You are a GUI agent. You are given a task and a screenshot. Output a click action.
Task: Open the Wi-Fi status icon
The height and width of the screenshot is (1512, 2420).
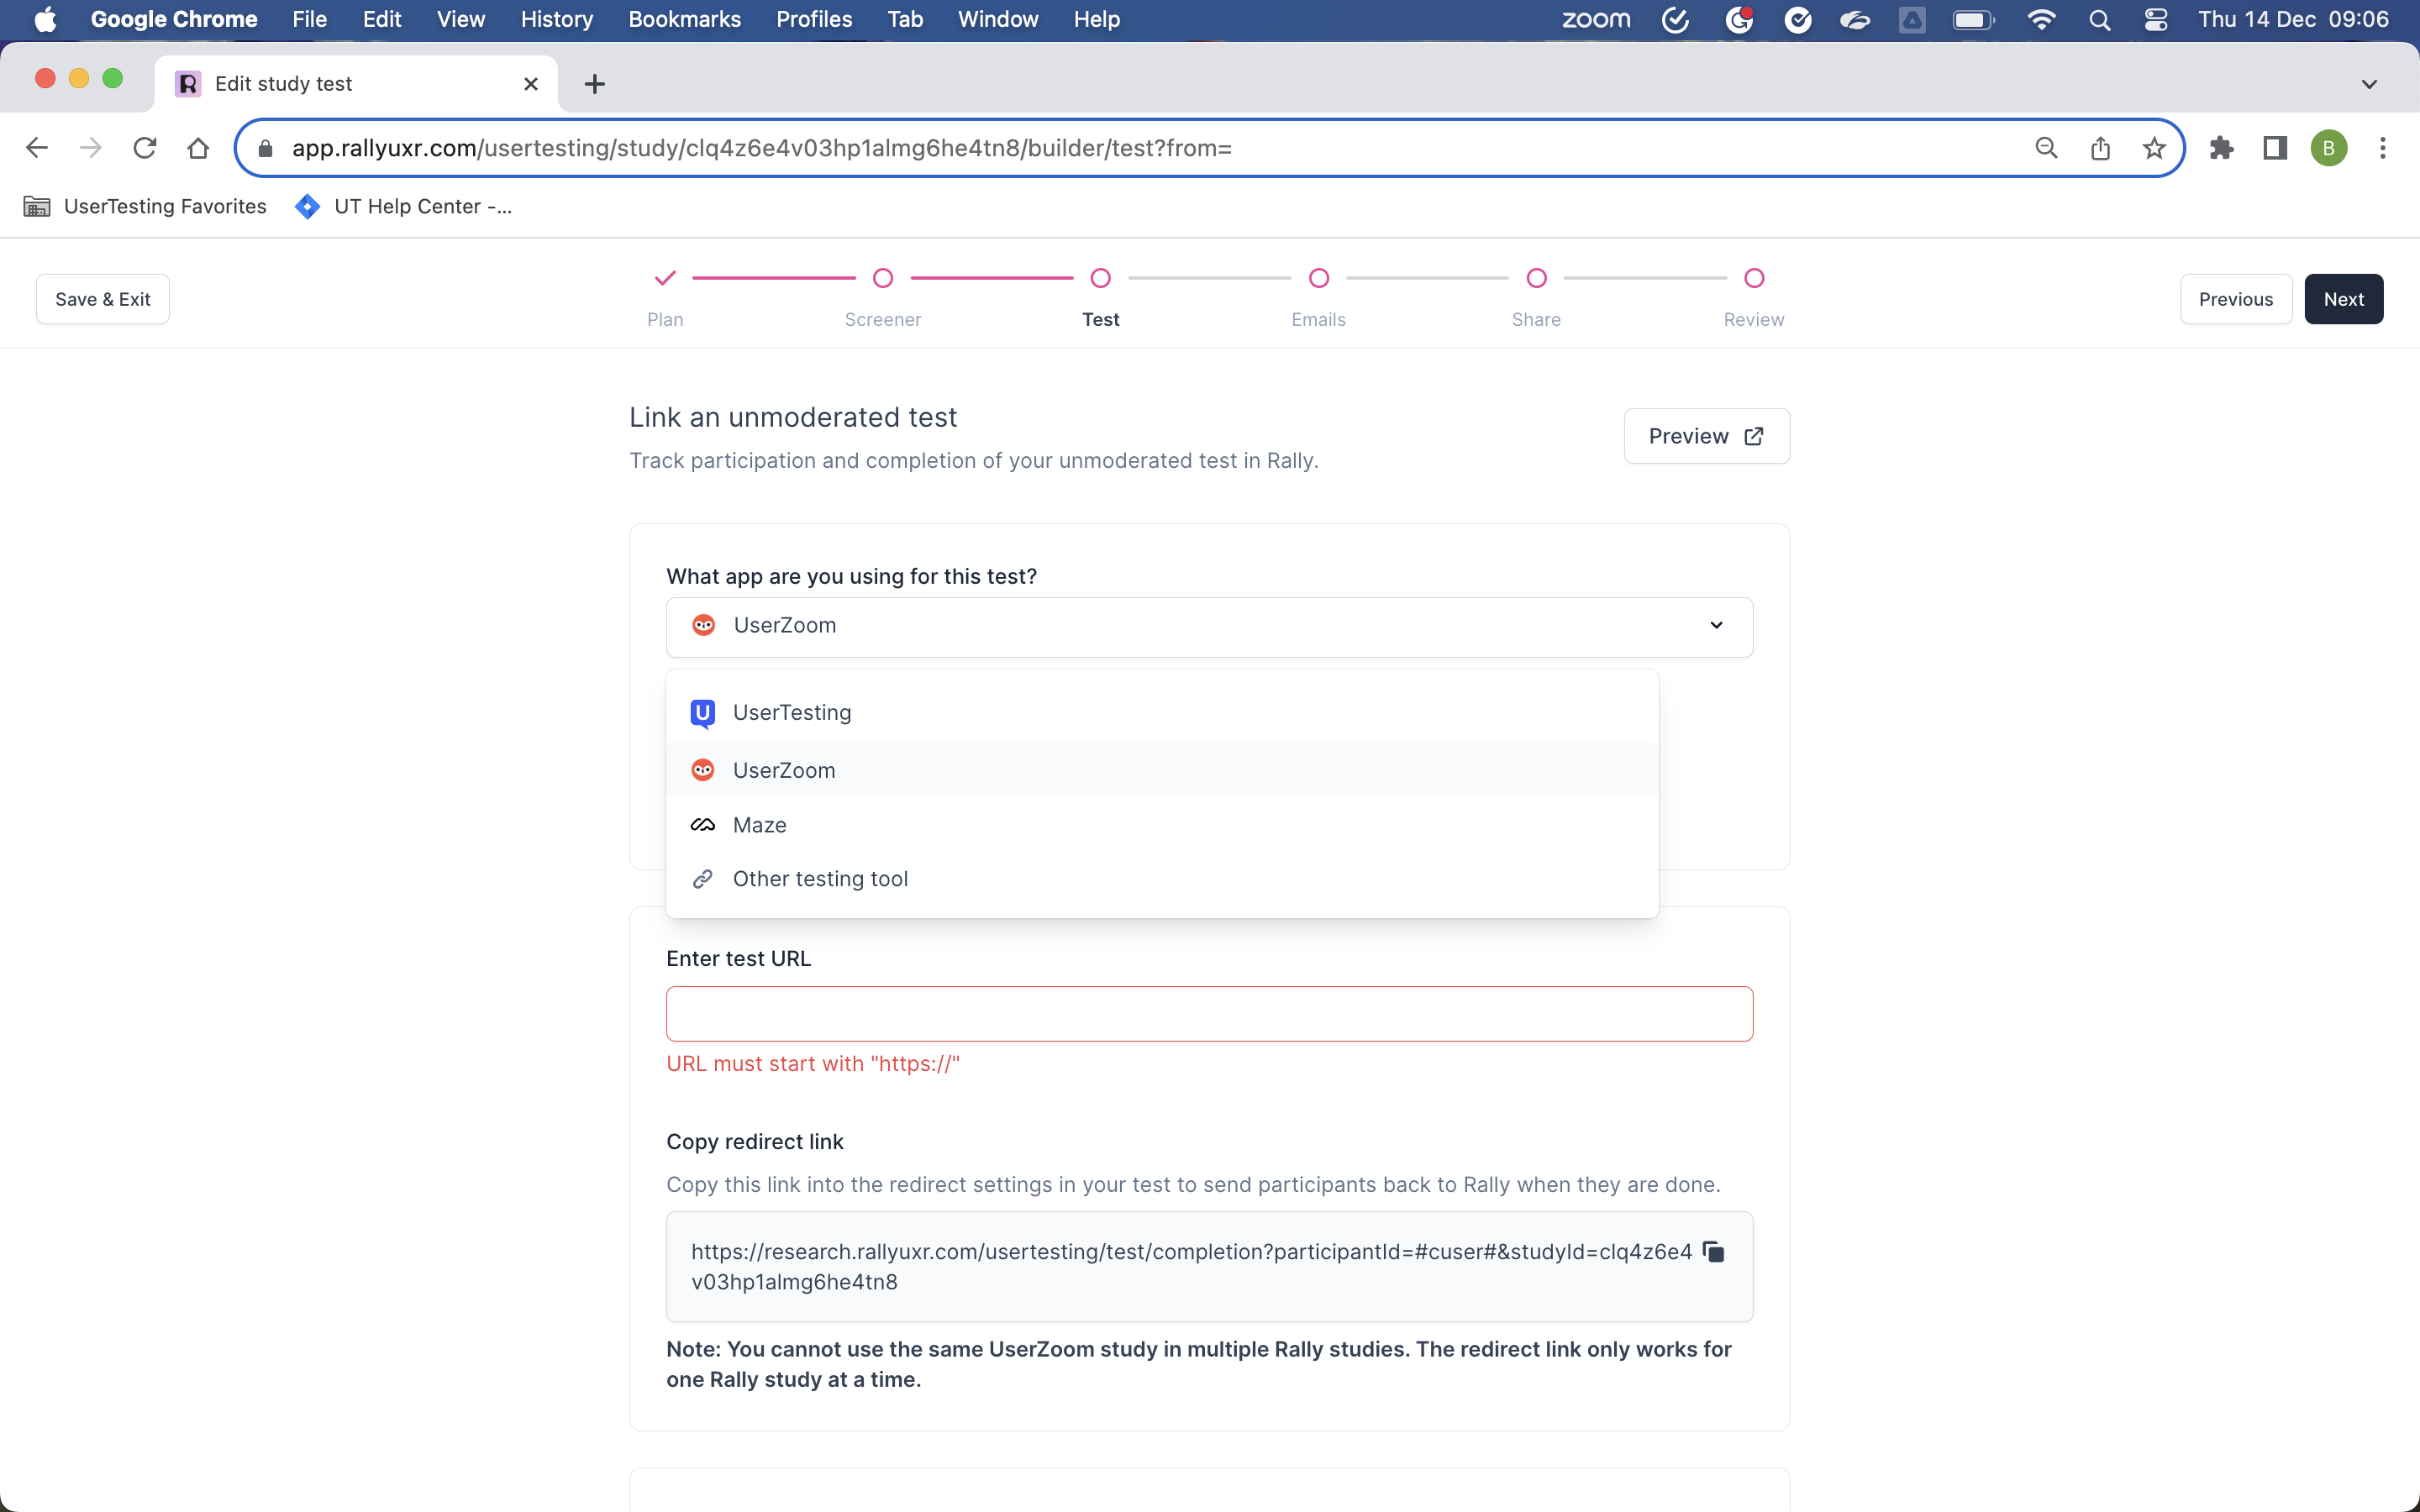click(x=2041, y=19)
